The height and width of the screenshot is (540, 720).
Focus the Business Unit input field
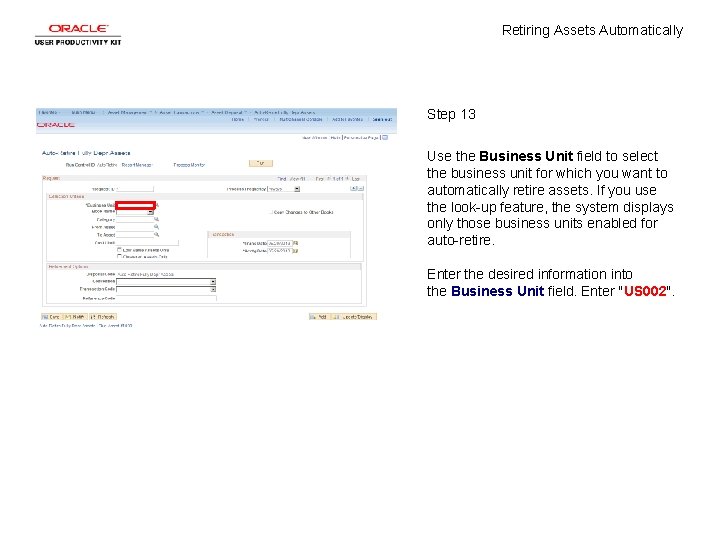(x=135, y=205)
